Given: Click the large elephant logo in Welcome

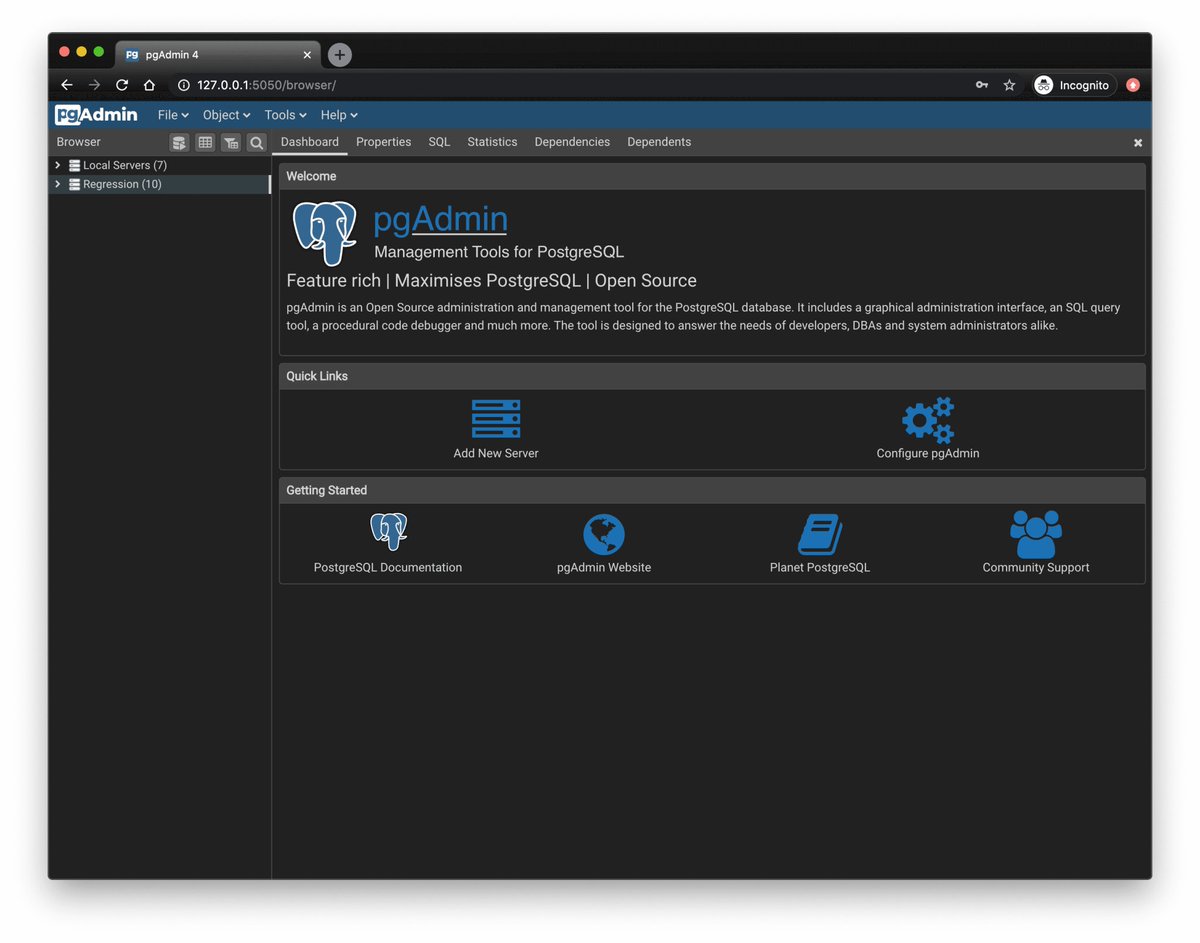Looking at the screenshot, I should (325, 233).
